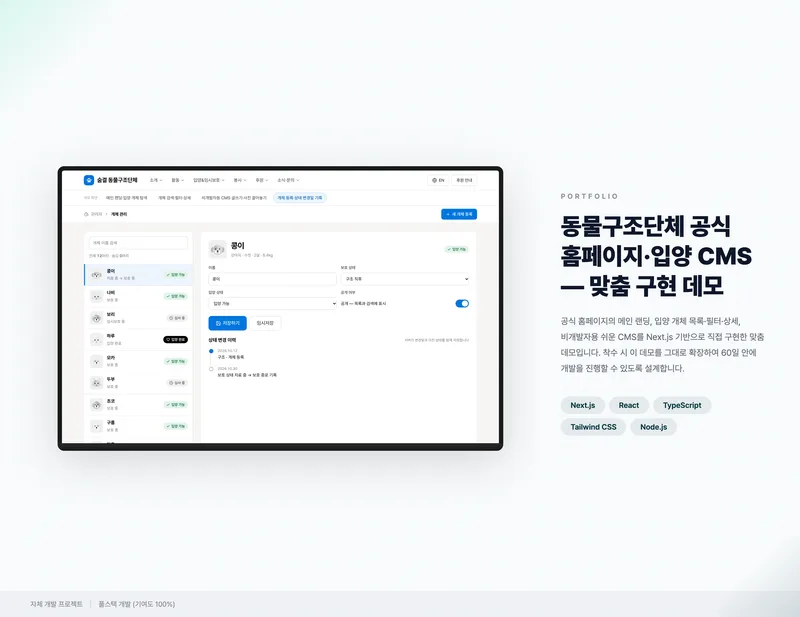This screenshot has height=617, width=800.
Task: Click the green 입양 가능 badge in detail header
Action: coord(457,250)
